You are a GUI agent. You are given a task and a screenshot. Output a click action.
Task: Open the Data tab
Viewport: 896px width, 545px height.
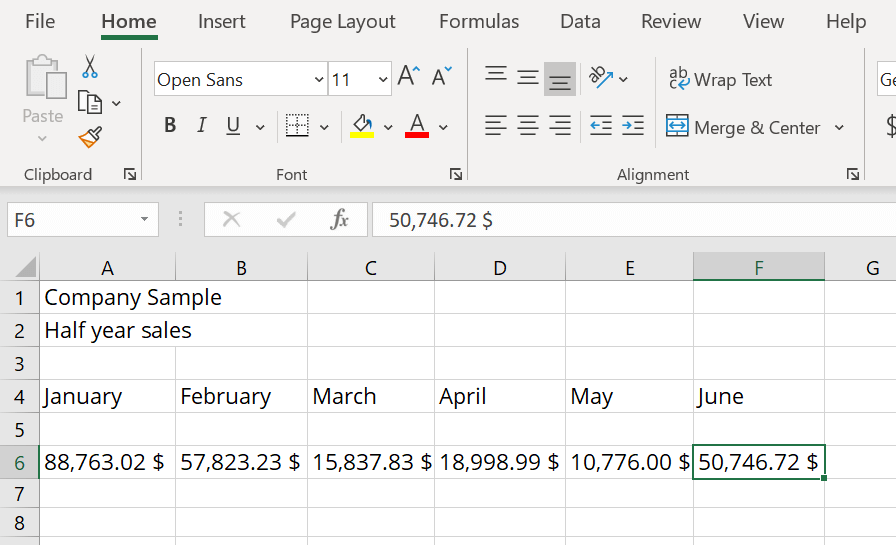coord(580,22)
